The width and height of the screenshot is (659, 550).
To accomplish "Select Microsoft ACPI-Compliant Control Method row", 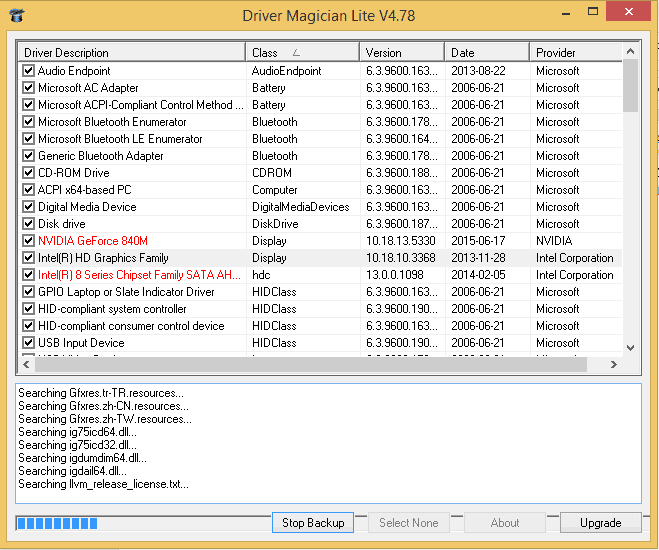I will pyautogui.click(x=320, y=105).
